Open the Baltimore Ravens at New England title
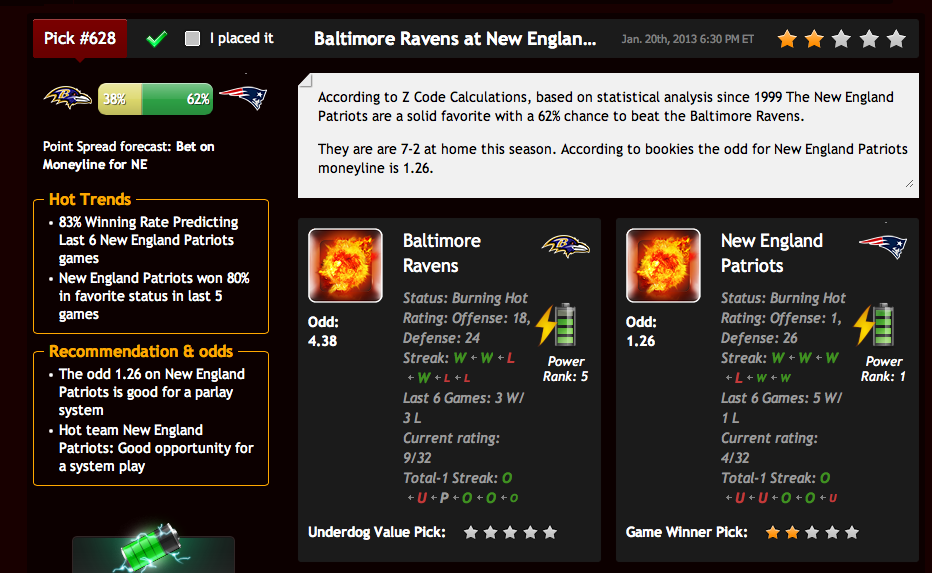The width and height of the screenshot is (932, 573). pos(455,39)
